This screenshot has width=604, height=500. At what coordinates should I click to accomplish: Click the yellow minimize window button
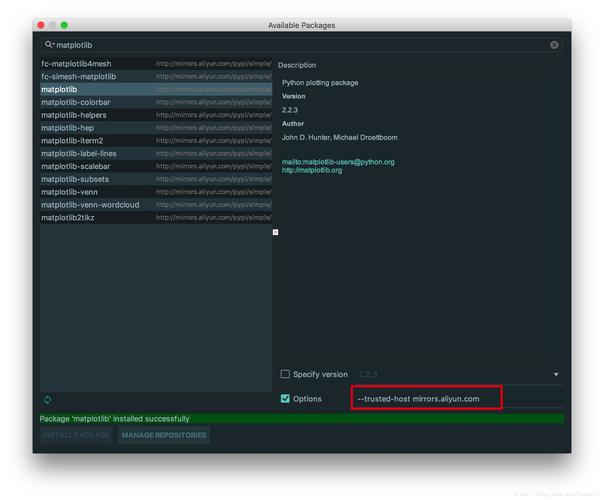[x=53, y=24]
